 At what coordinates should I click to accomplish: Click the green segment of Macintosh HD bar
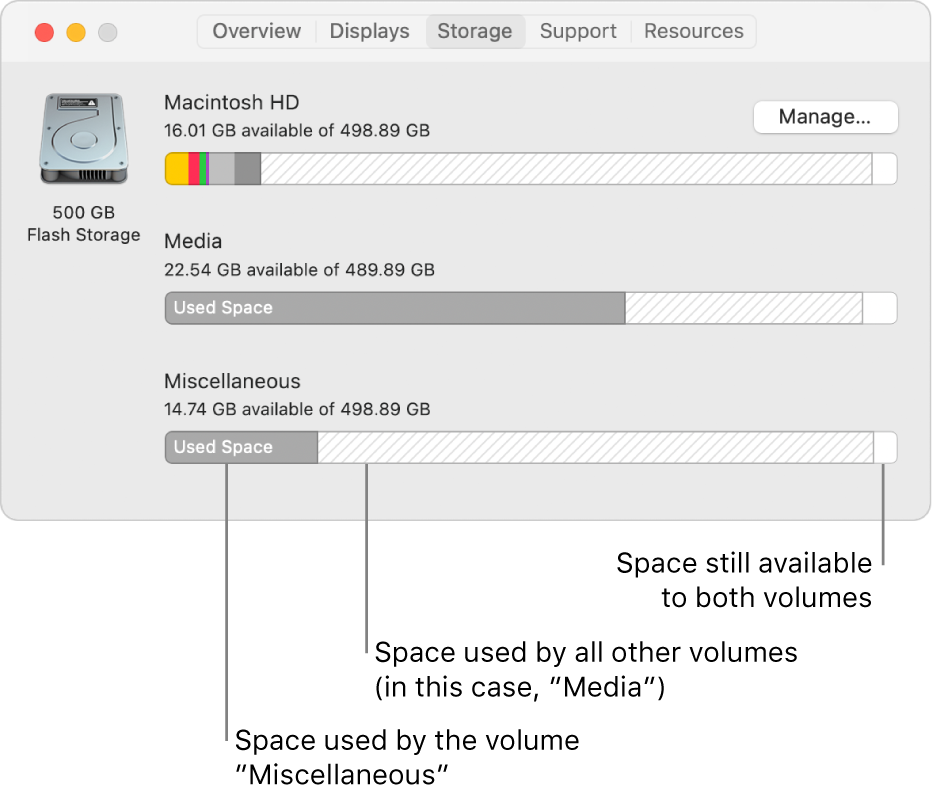[x=204, y=169]
